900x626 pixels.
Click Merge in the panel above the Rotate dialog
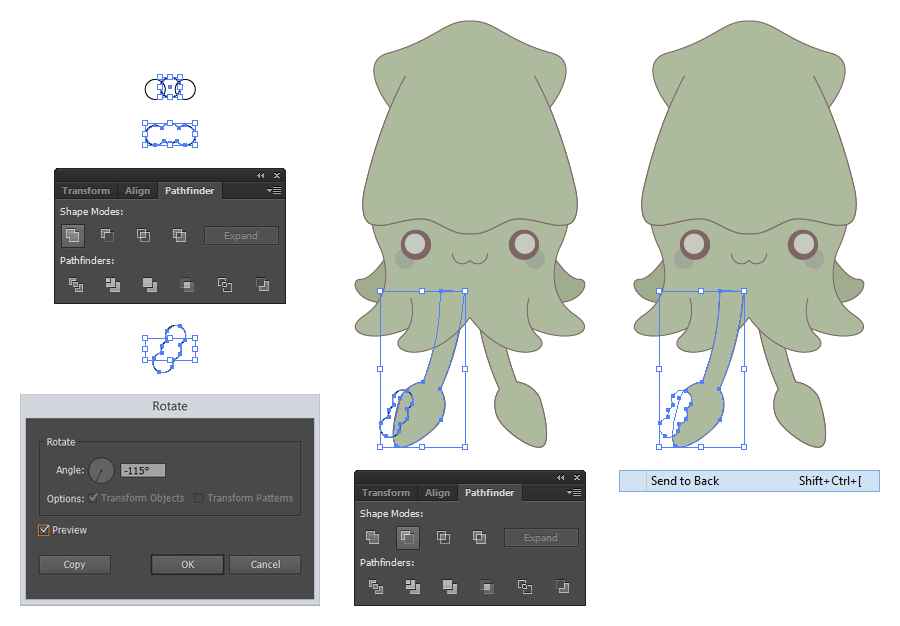coord(150,285)
